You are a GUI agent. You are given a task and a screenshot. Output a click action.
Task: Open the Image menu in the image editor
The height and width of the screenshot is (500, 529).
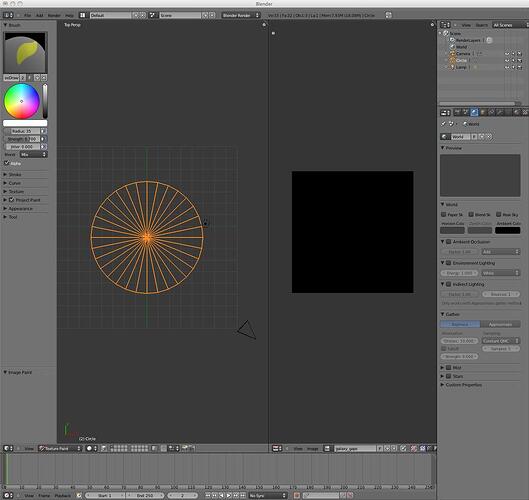tap(312, 449)
